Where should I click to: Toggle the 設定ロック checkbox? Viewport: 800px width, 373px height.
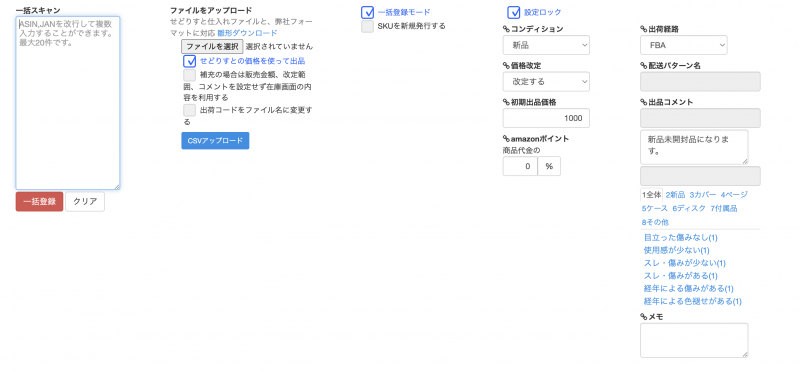[x=514, y=12]
